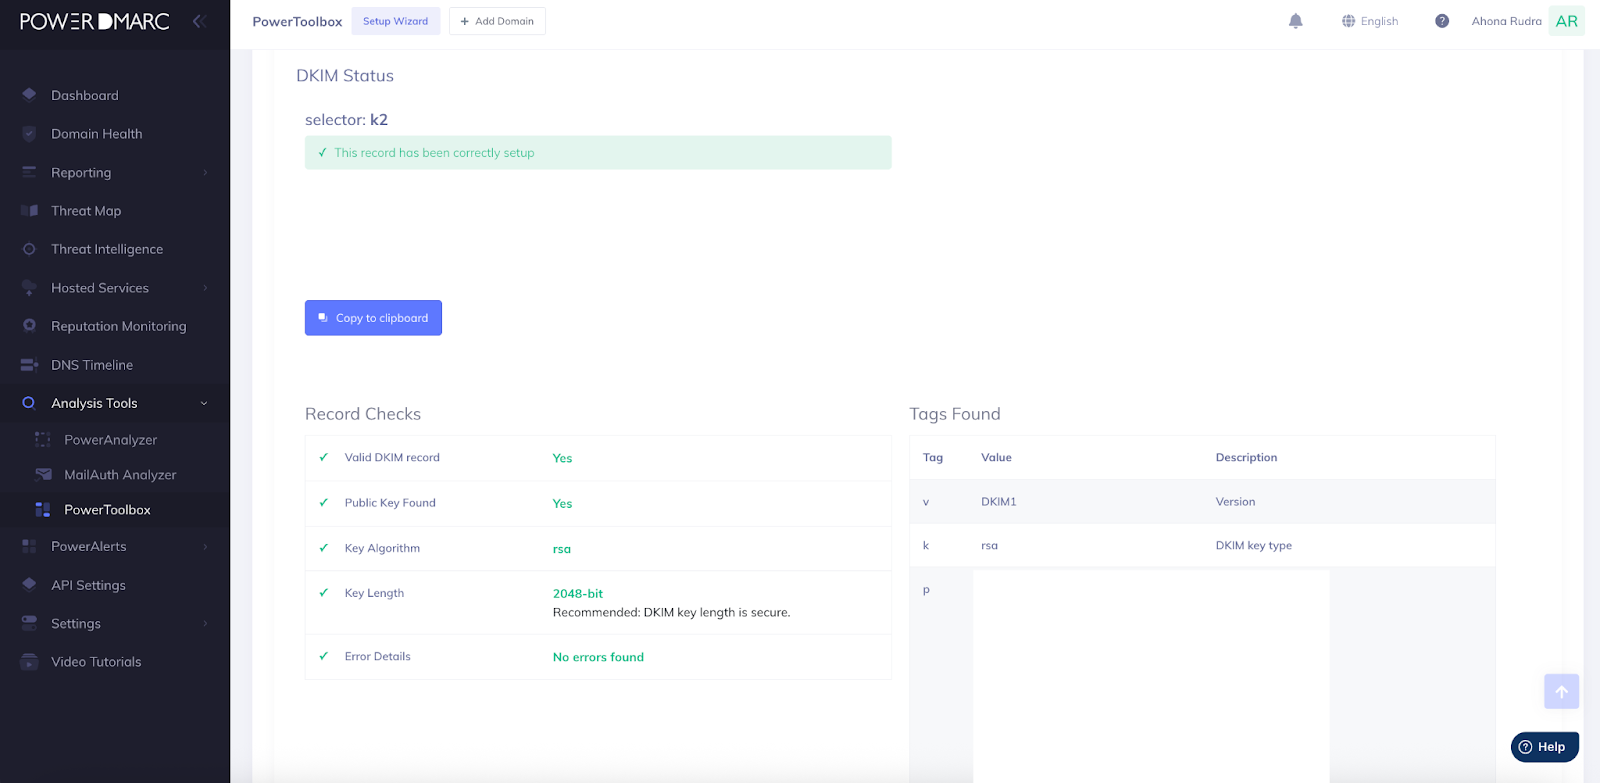Click Copy to clipboard button

coord(373,318)
